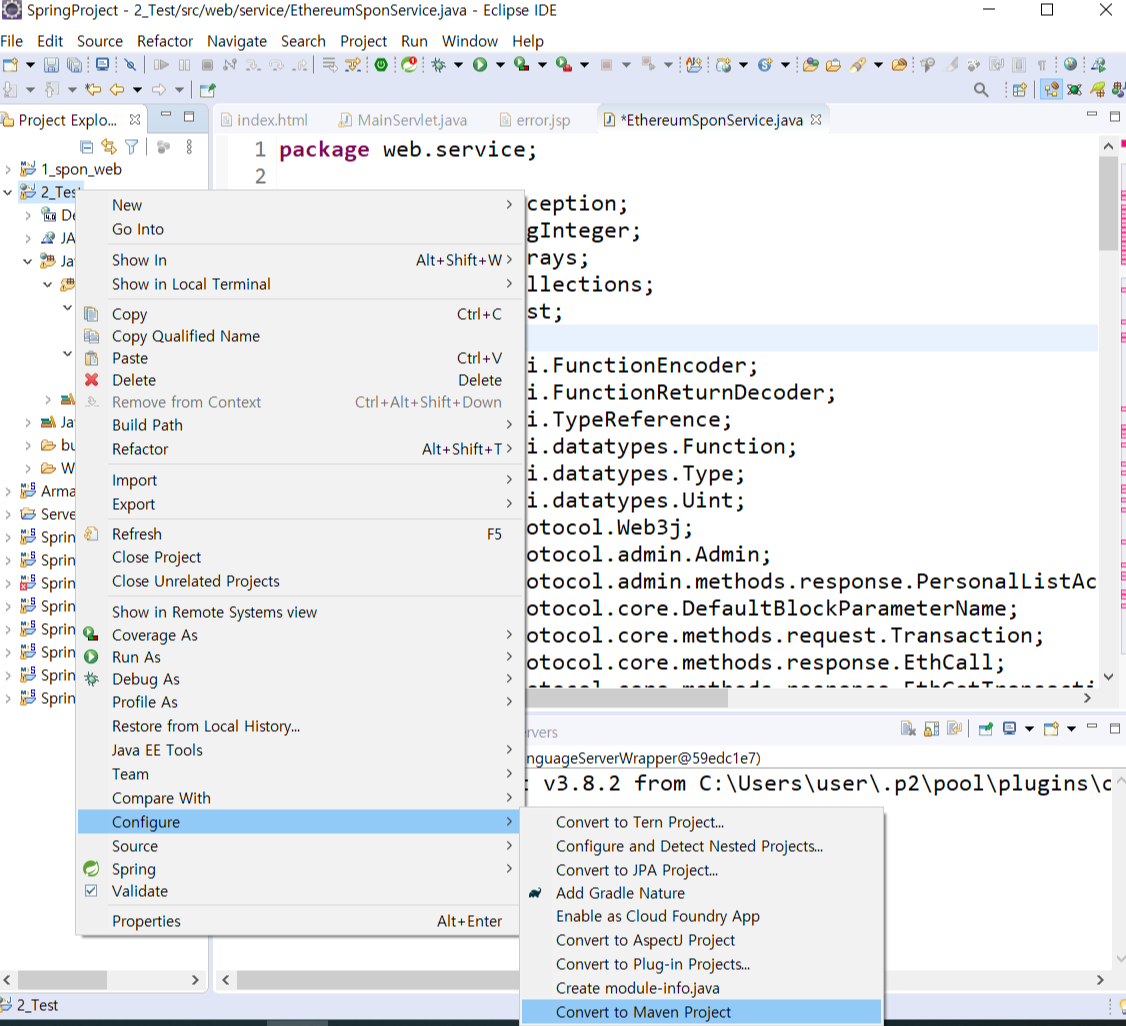The width and height of the screenshot is (1126, 1026).
Task: Switch to the Spring leaf perspective icon
Action: [1098, 90]
